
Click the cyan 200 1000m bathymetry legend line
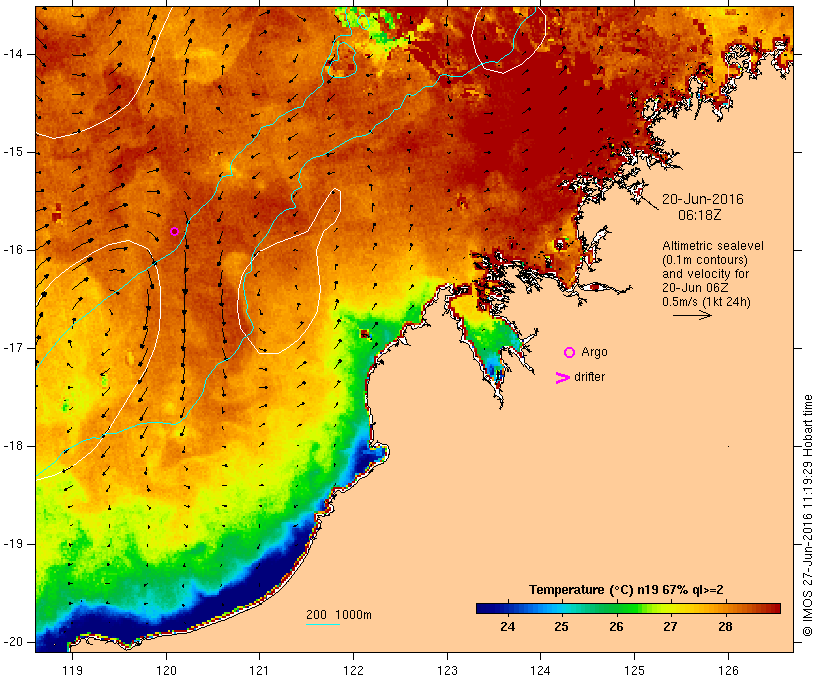click(x=323, y=625)
